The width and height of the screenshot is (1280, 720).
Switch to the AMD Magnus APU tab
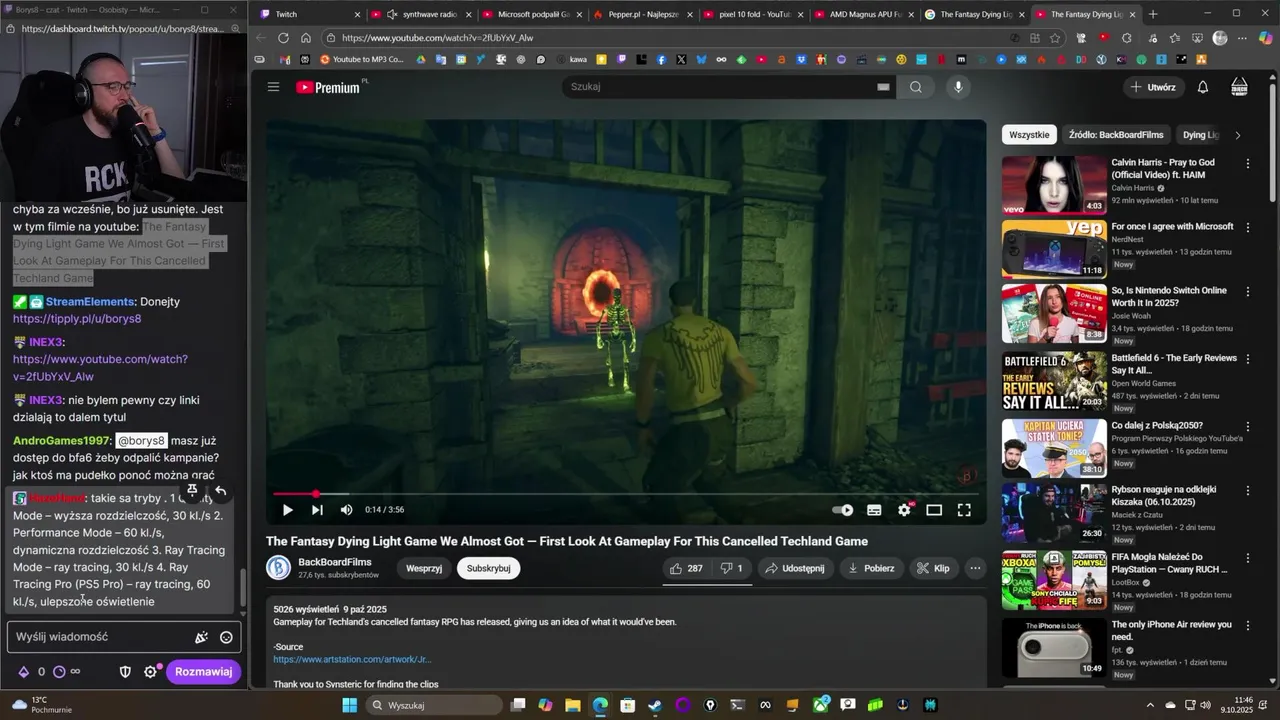point(864,14)
